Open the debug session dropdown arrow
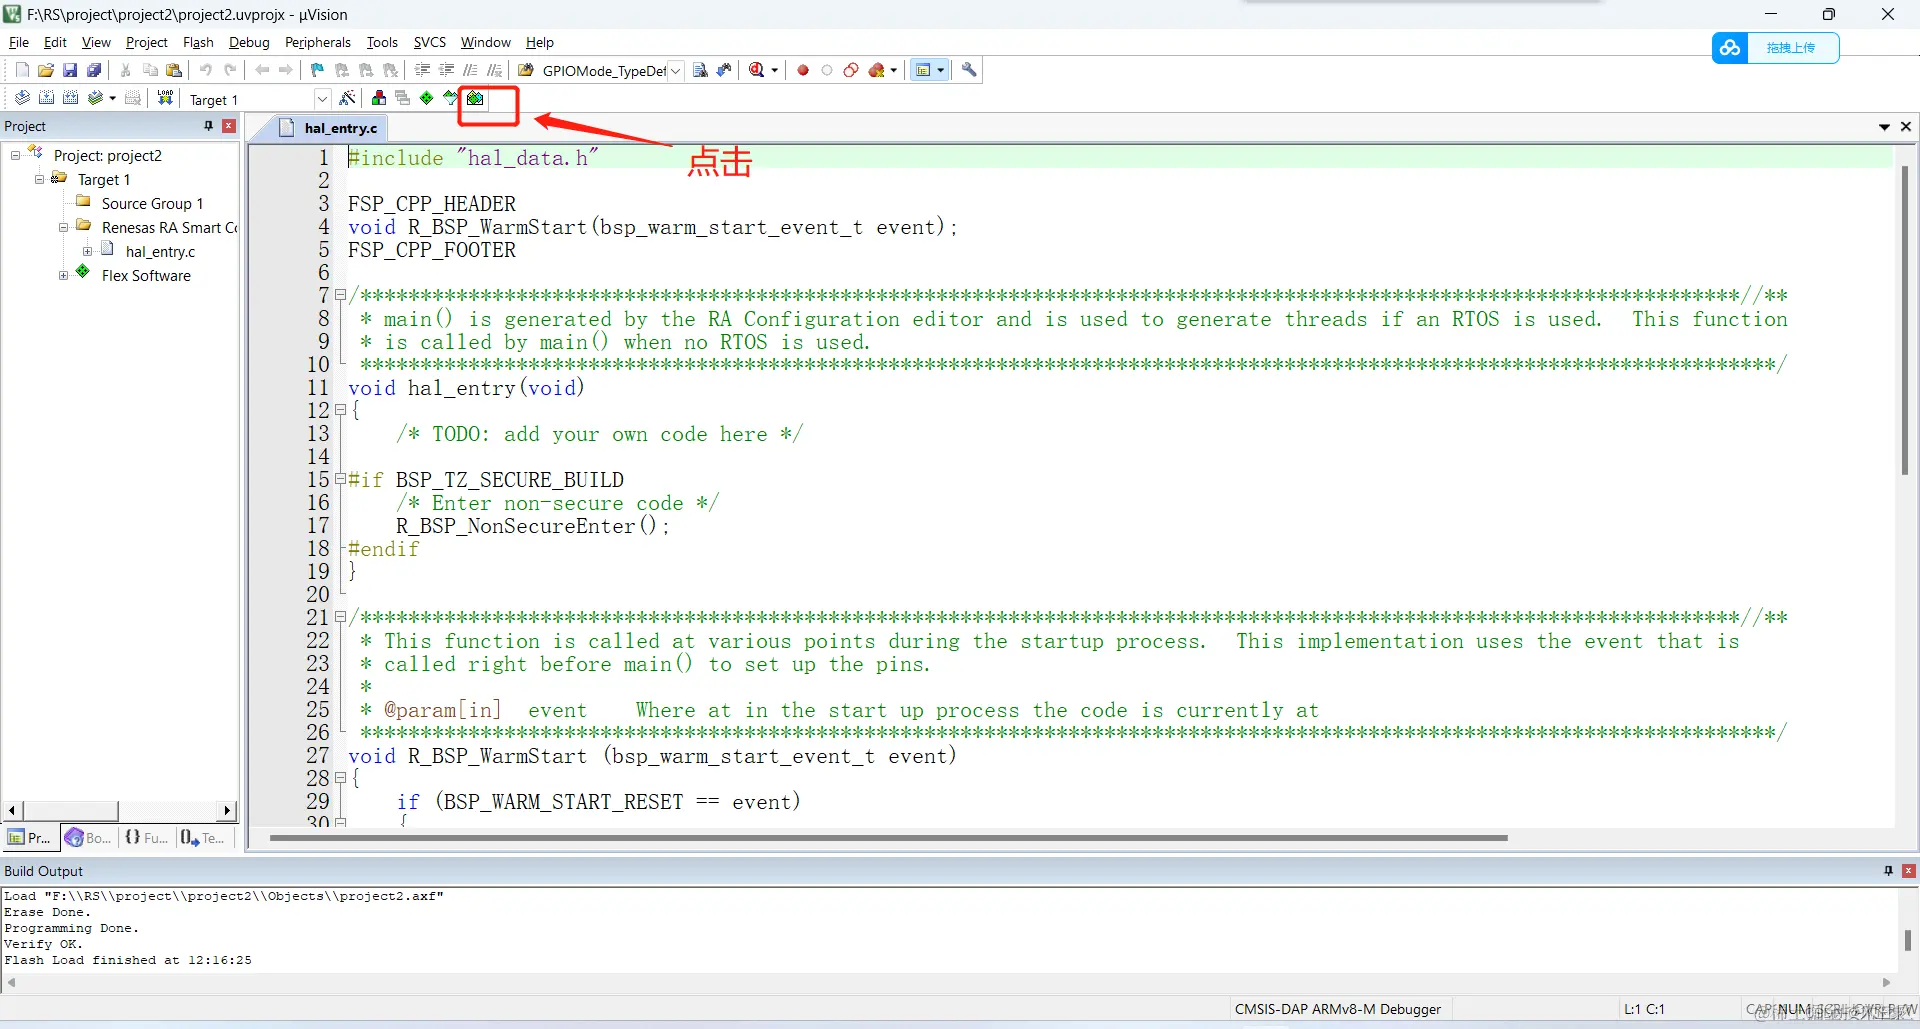Viewport: 1920px width, 1029px height. (775, 70)
